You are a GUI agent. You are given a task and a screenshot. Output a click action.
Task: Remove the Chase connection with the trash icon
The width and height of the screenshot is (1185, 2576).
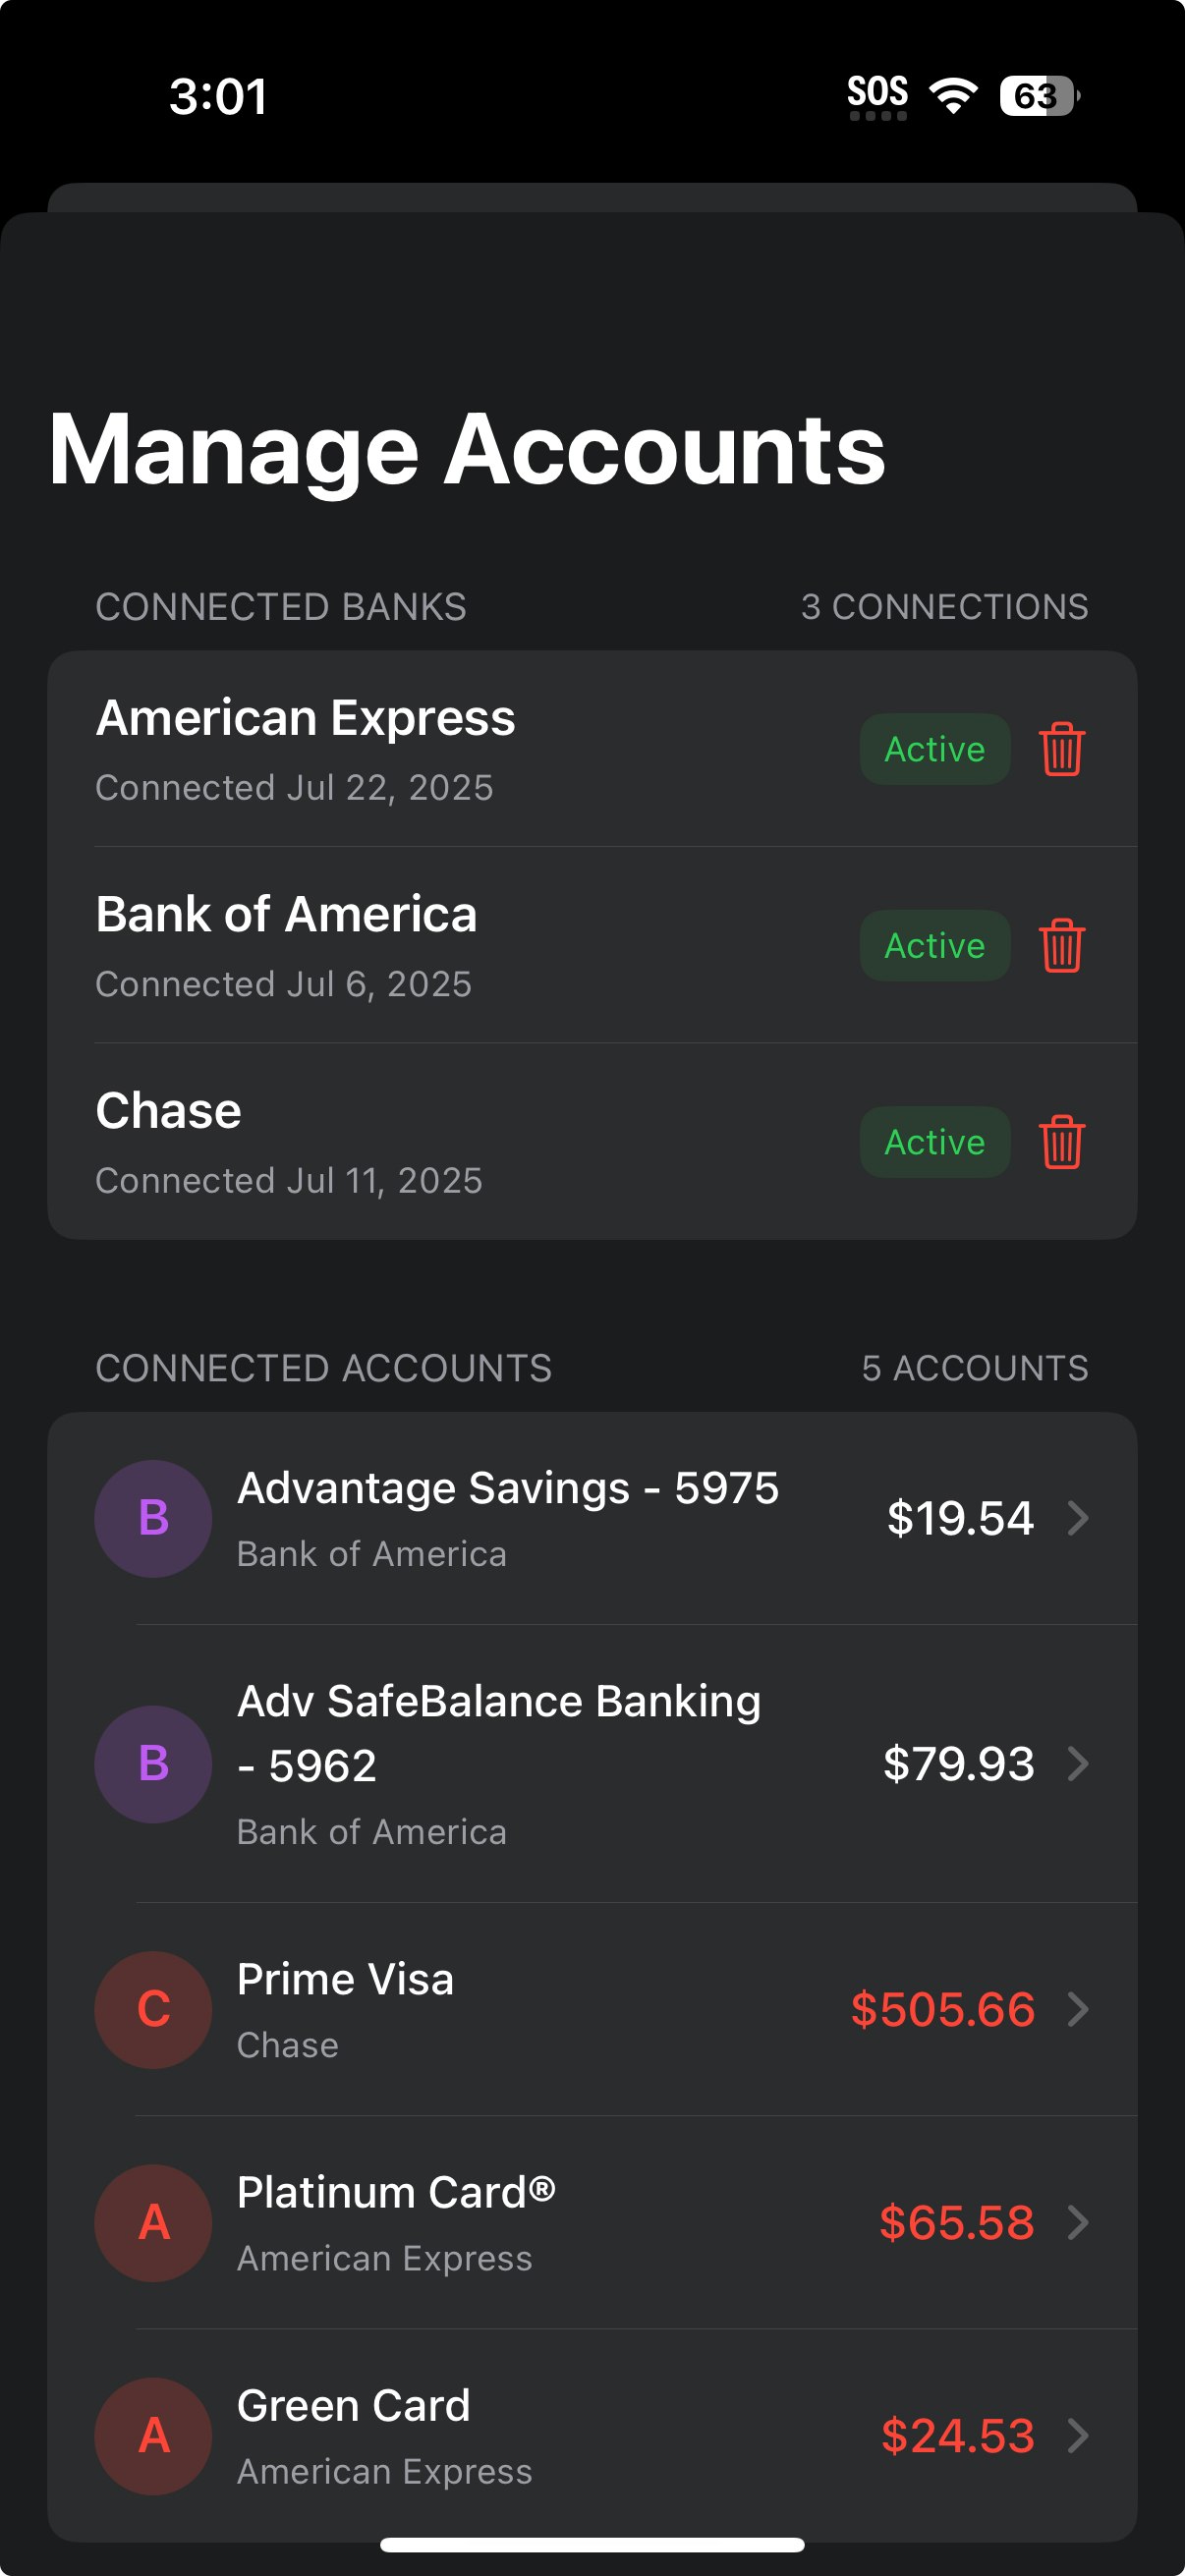click(x=1061, y=1142)
